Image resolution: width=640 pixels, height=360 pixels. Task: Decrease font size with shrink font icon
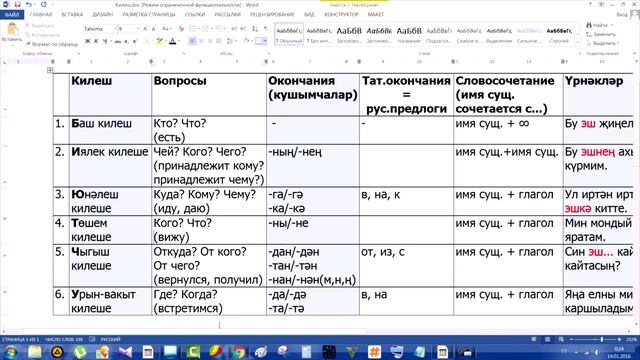[x=153, y=29]
